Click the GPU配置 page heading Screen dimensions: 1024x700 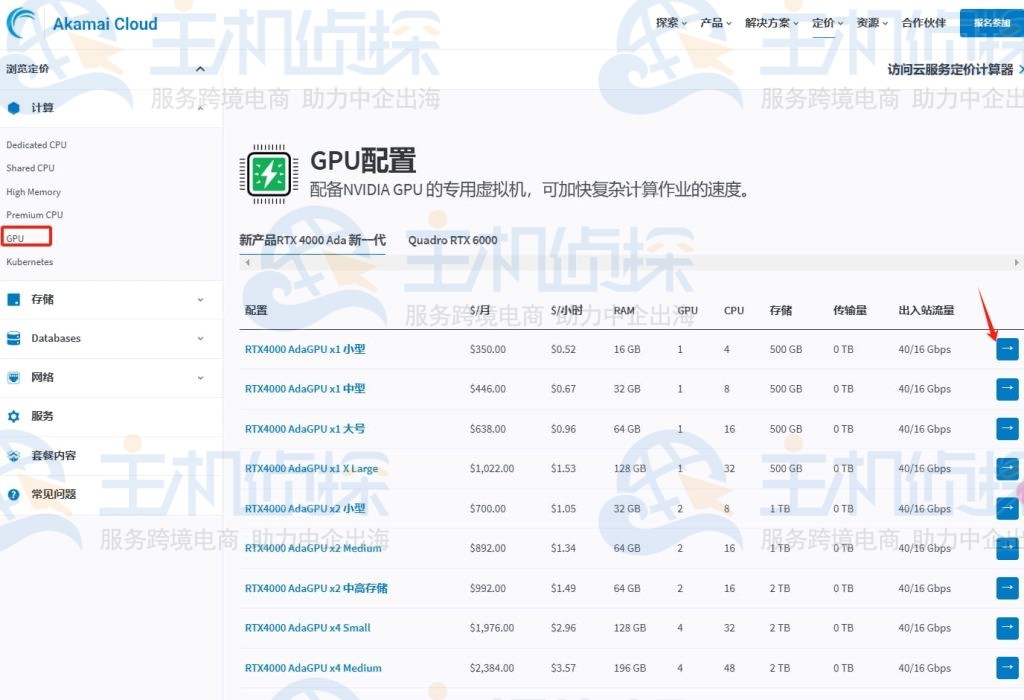[363, 161]
